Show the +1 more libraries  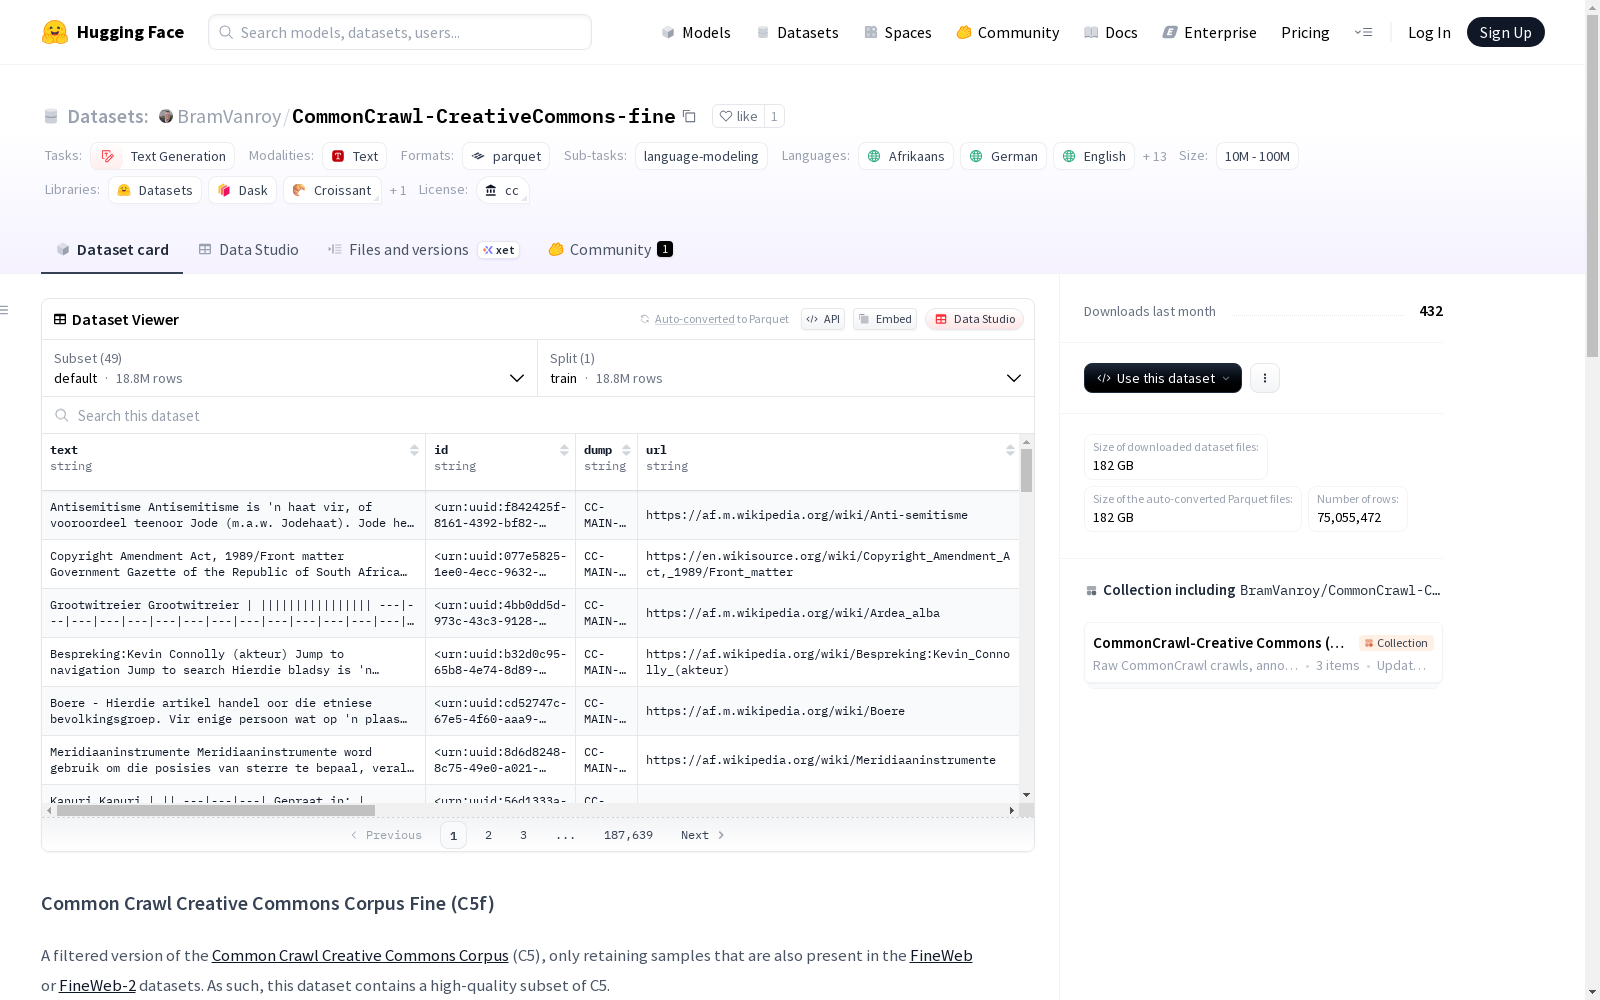(x=398, y=190)
